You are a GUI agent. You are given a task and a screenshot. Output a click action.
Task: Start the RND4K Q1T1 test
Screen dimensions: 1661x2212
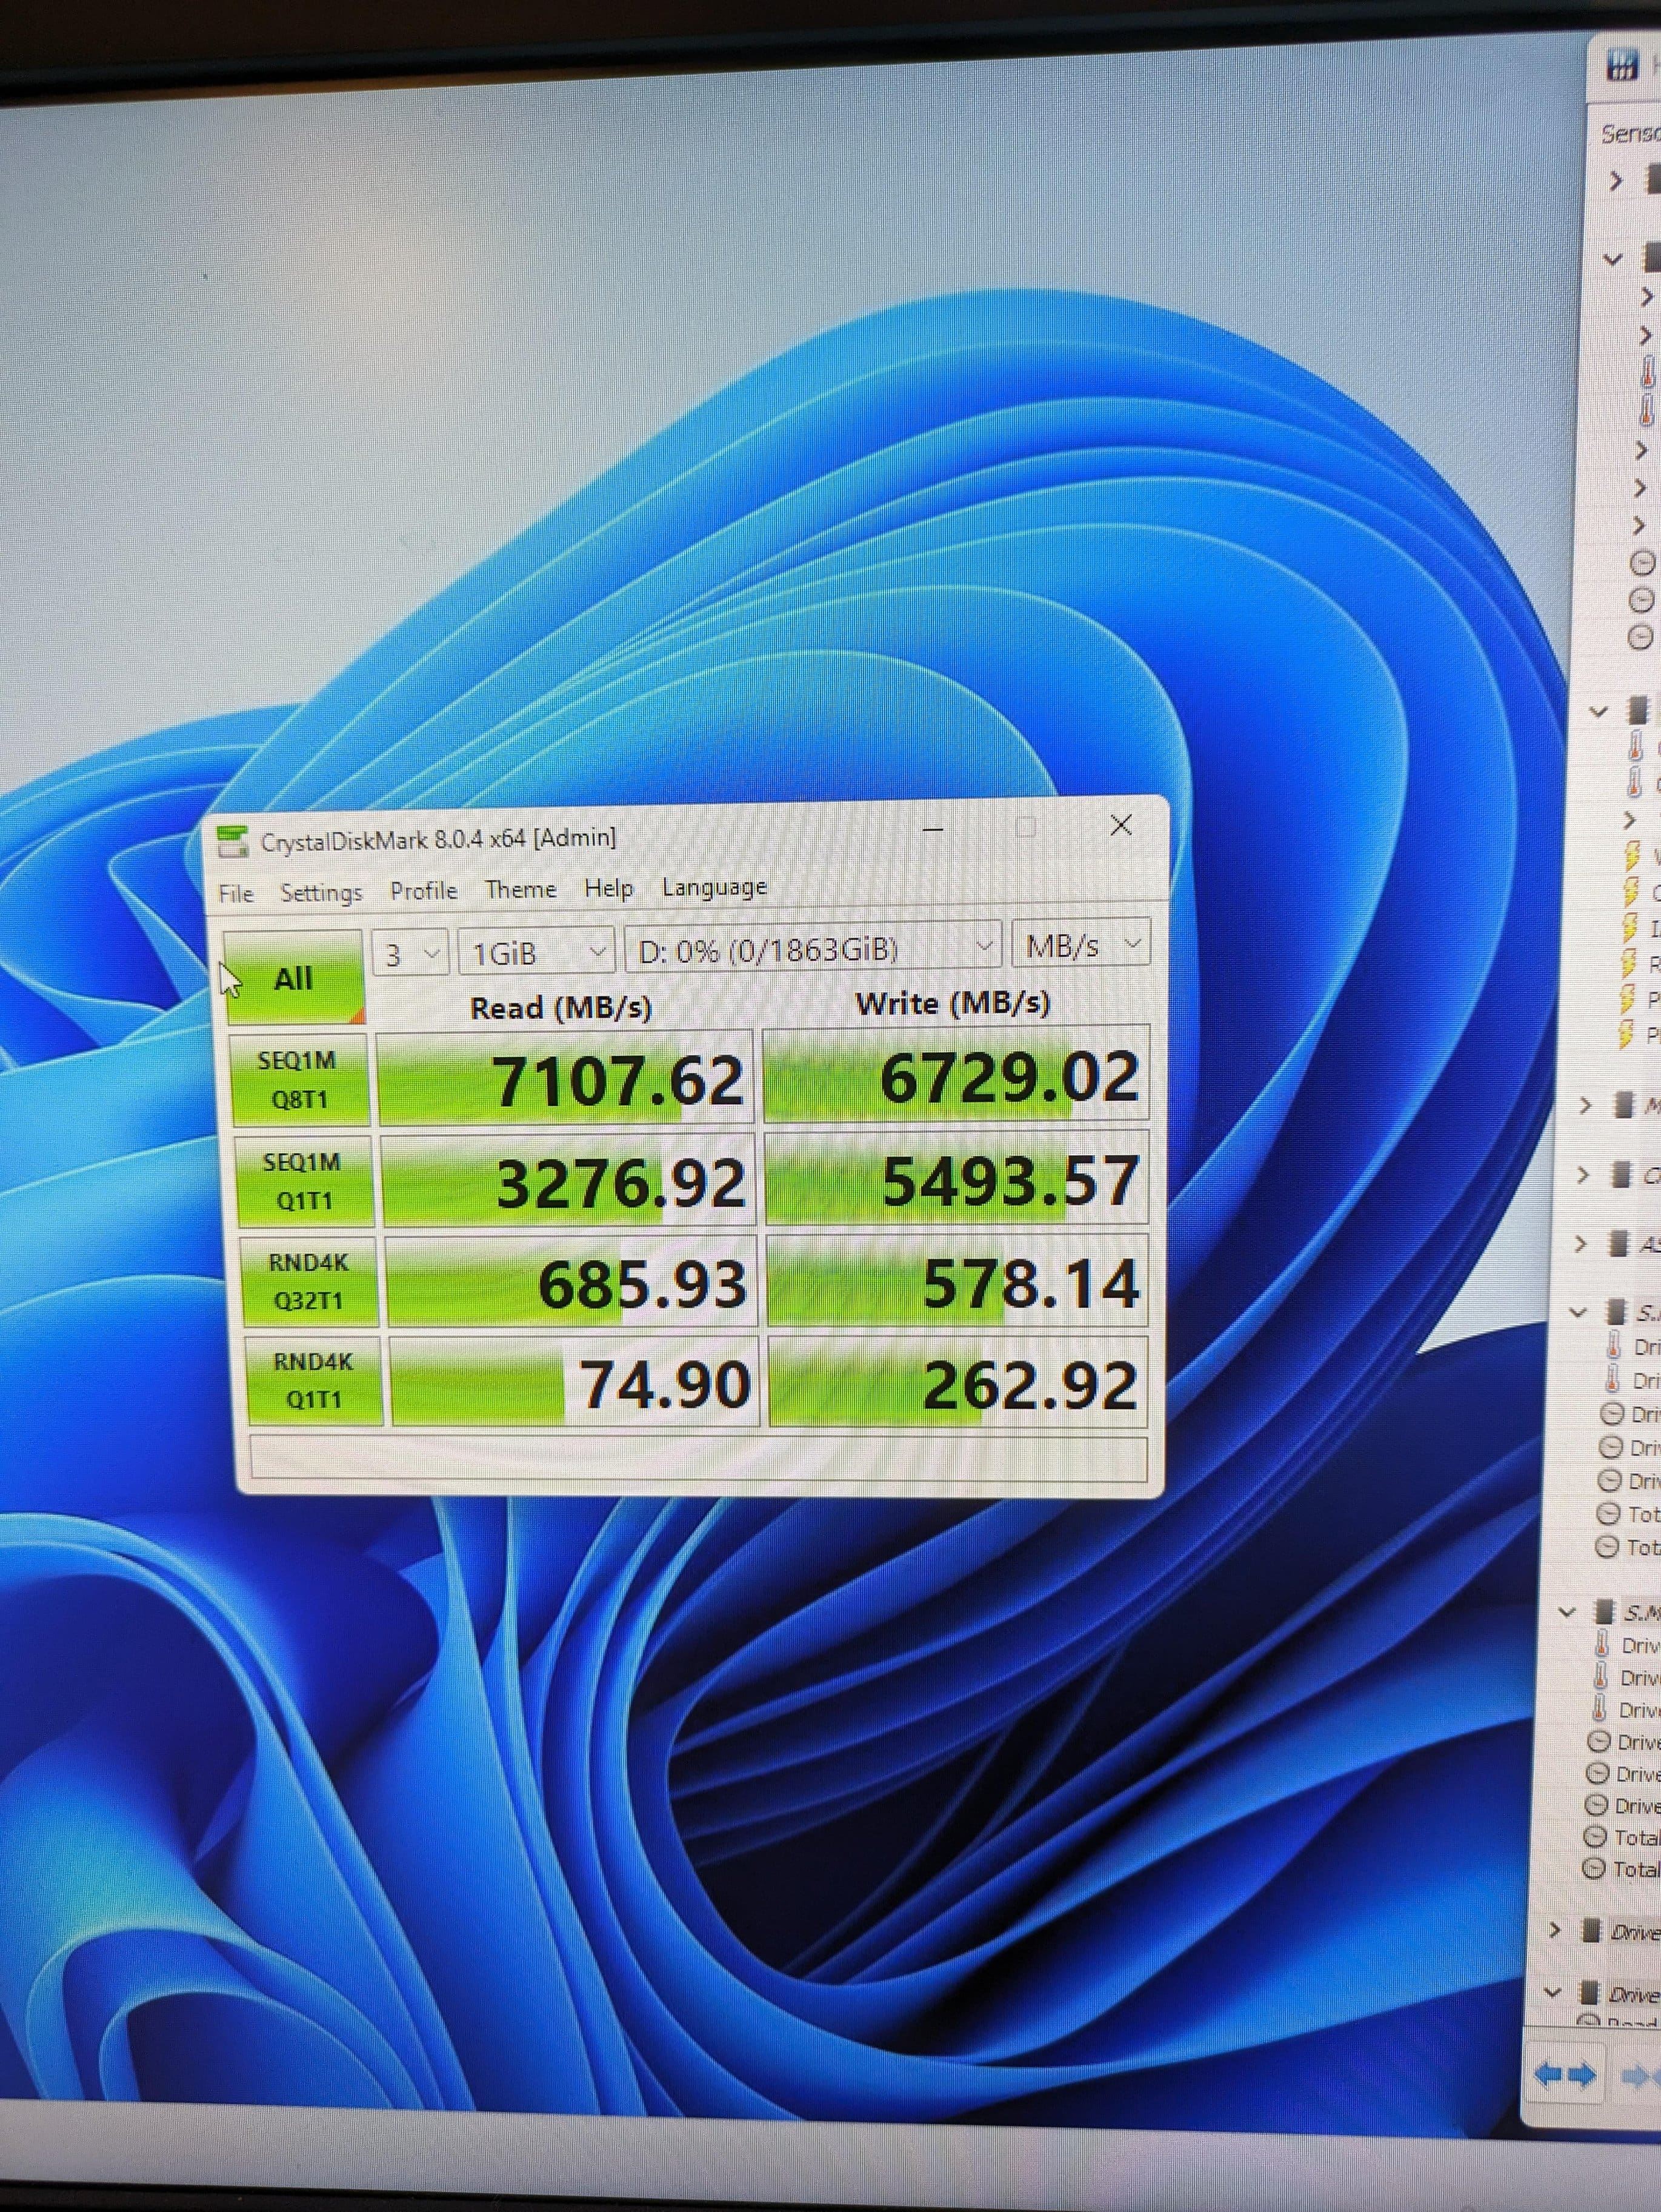tap(313, 1381)
